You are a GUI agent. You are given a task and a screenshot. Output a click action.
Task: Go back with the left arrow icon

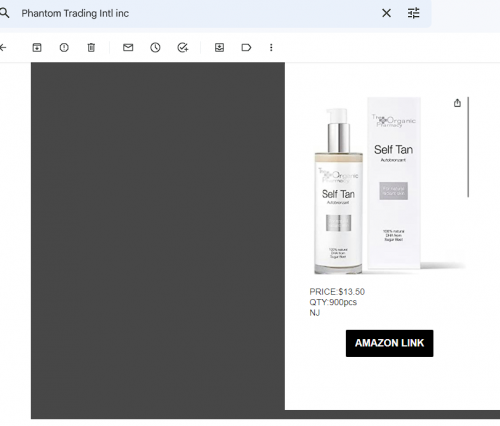(3, 48)
